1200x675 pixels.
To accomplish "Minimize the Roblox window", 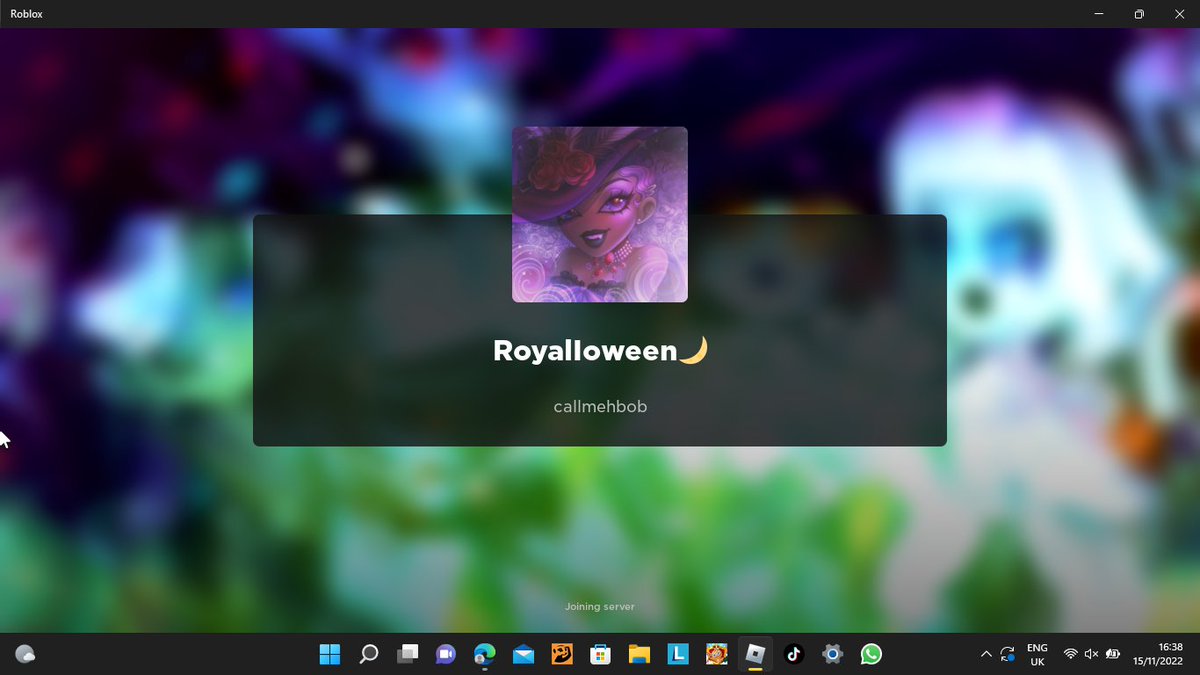I will click(x=1097, y=14).
